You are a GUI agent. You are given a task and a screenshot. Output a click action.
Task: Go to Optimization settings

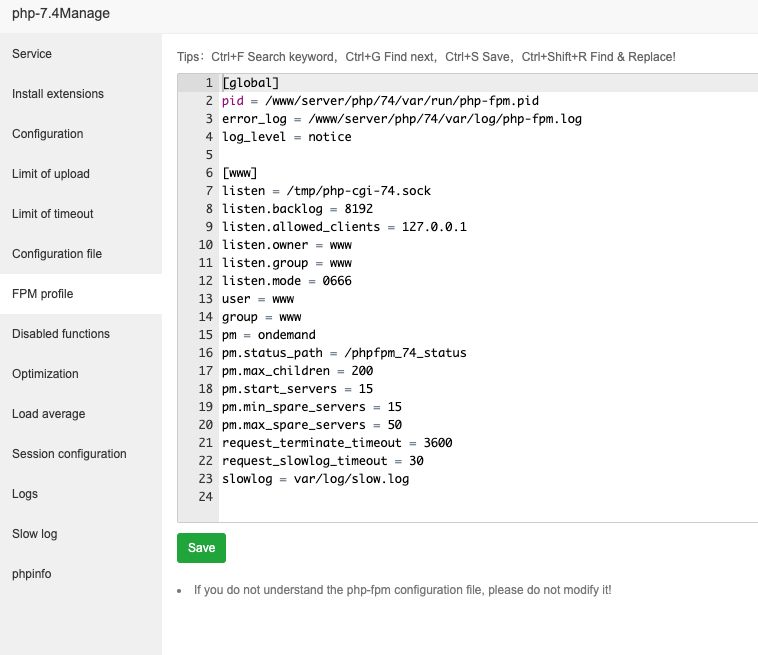click(x=45, y=374)
